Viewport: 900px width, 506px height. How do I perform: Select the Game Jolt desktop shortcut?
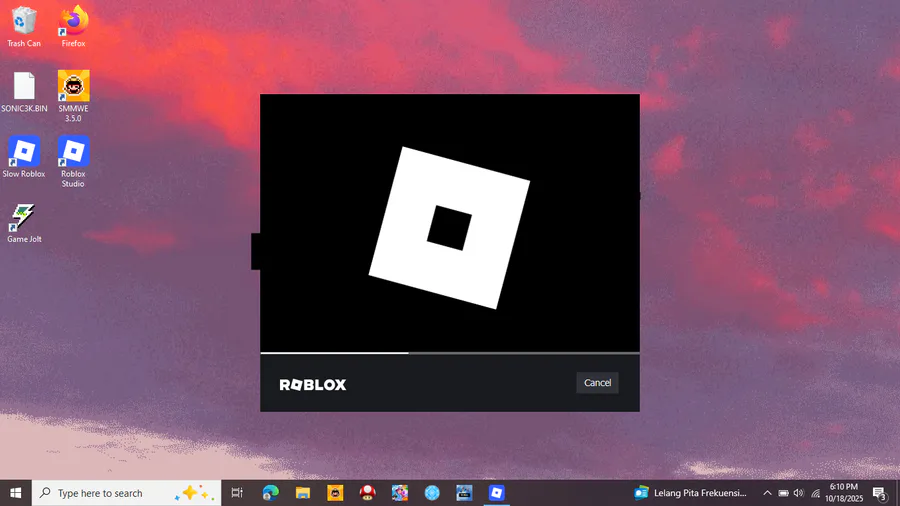(x=24, y=223)
